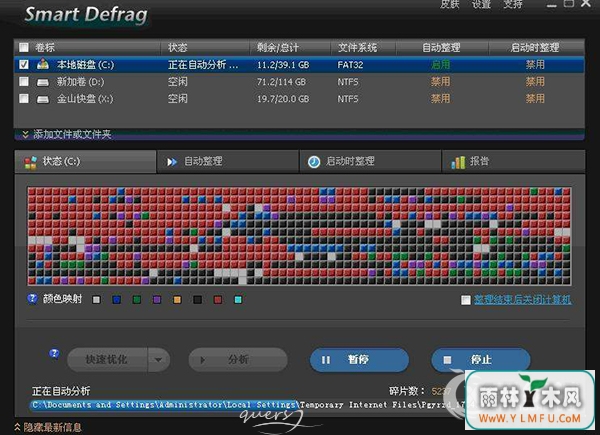The height and width of the screenshot is (435, 600).
Task: Toggle 禁用 boot-time defrag for 新加卷 (D:)
Action: [535, 81]
